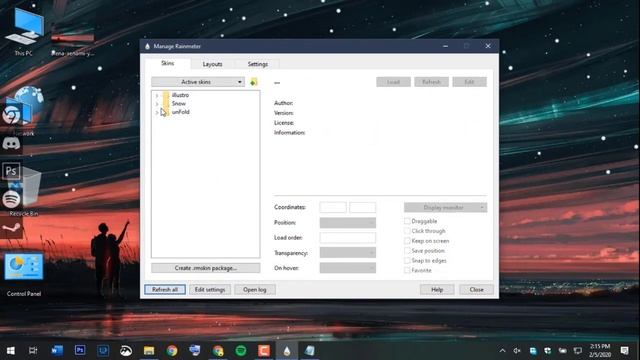Click the Rainmeter droplet icon on the taskbar
This screenshot has height=360, width=640.
click(x=287, y=351)
